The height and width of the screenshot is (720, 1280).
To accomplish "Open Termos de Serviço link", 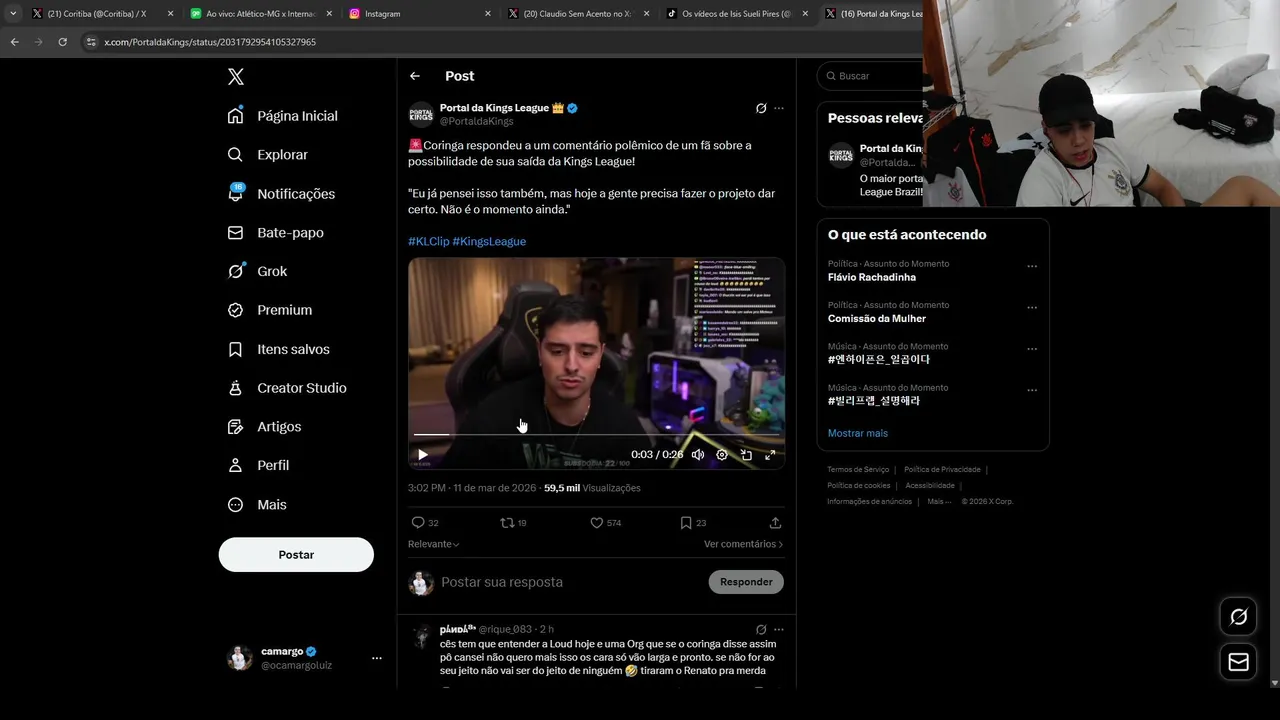I will [858, 470].
